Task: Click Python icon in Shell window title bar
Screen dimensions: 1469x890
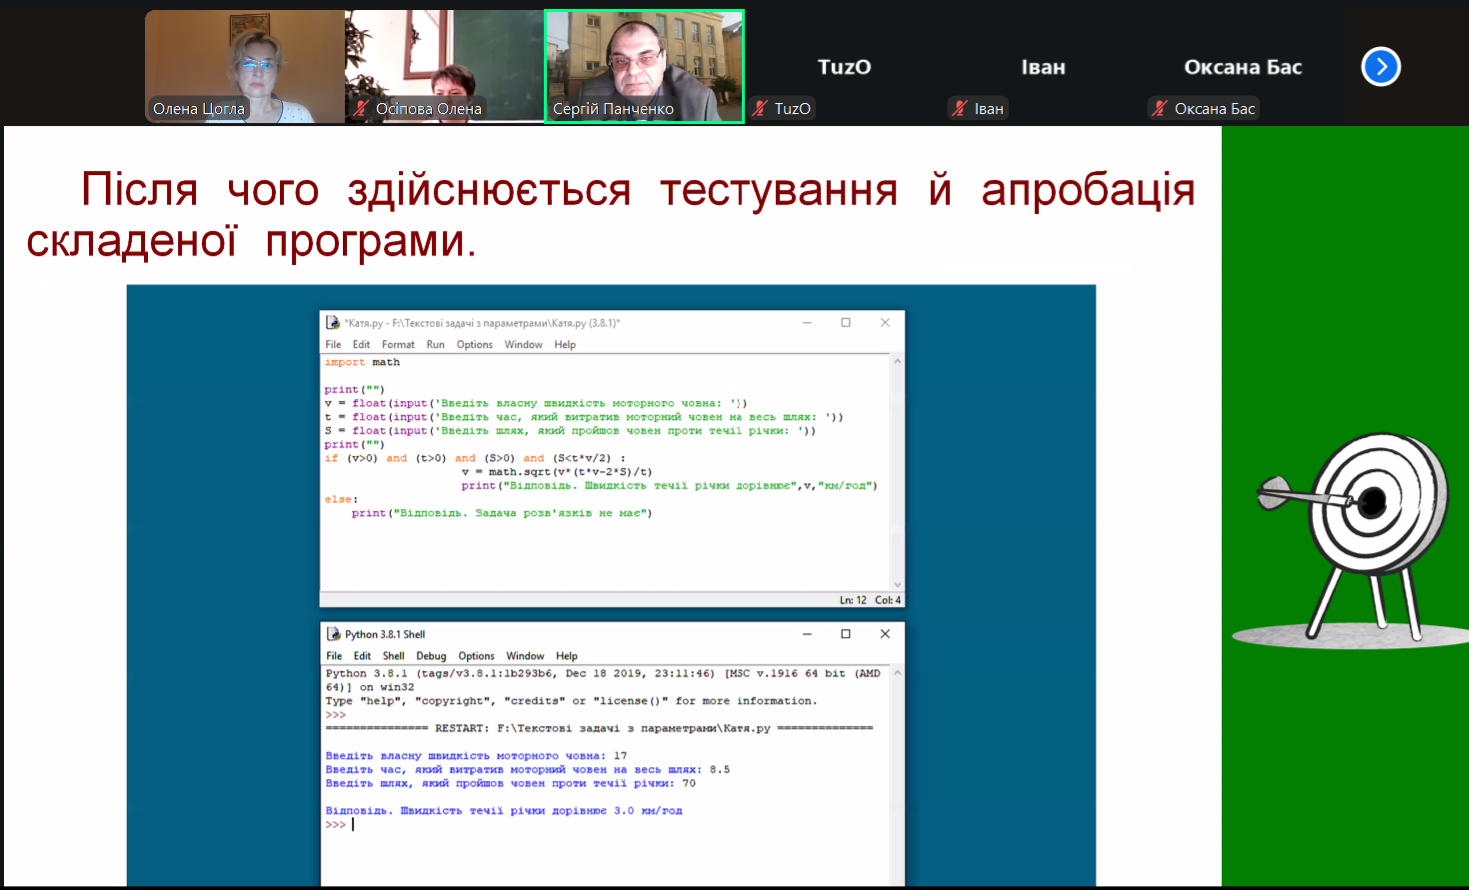Action: pos(333,634)
